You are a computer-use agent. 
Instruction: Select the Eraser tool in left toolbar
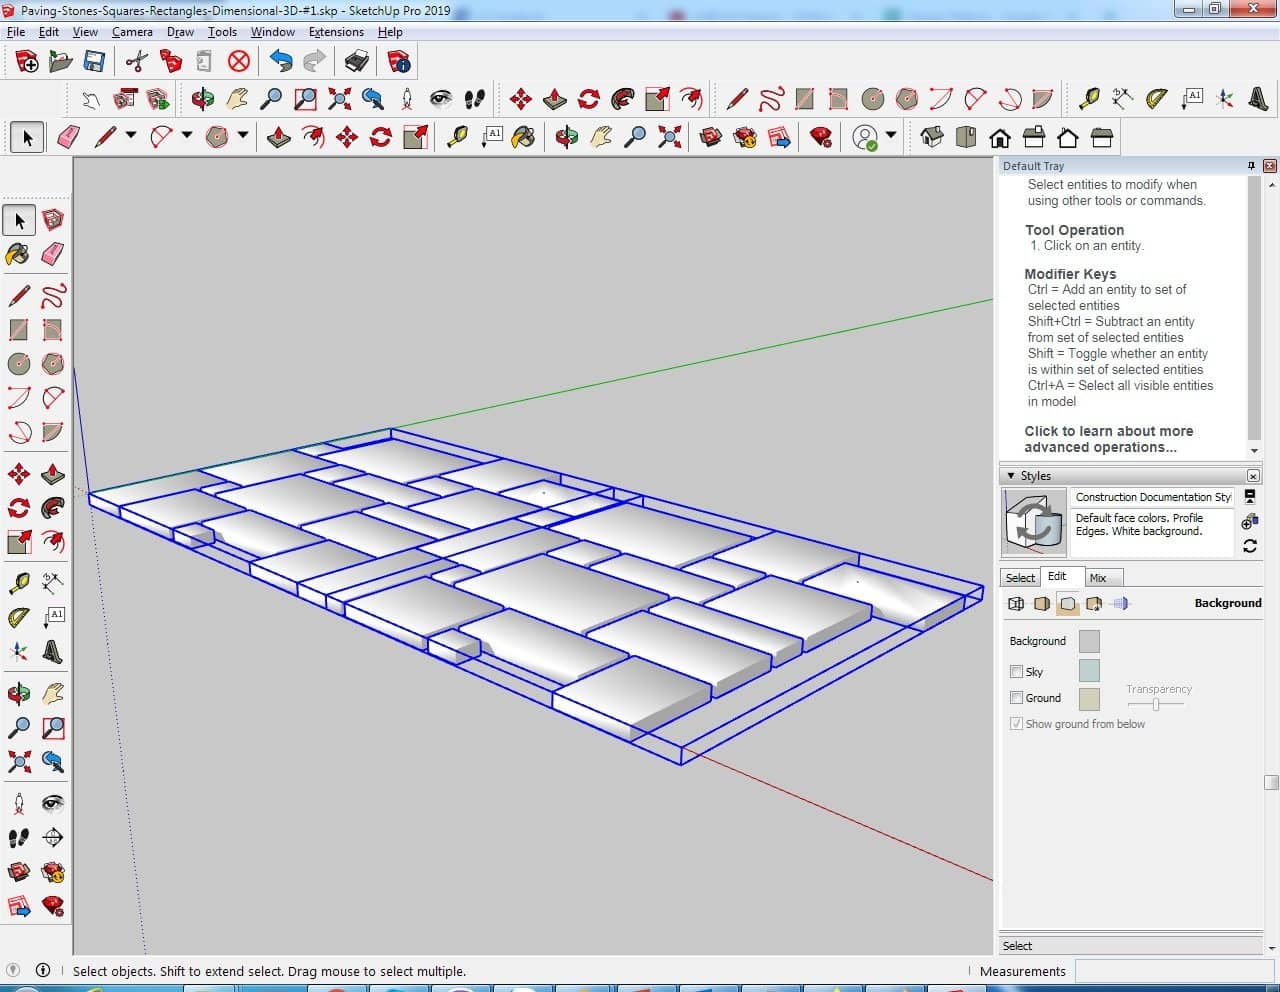(53, 254)
